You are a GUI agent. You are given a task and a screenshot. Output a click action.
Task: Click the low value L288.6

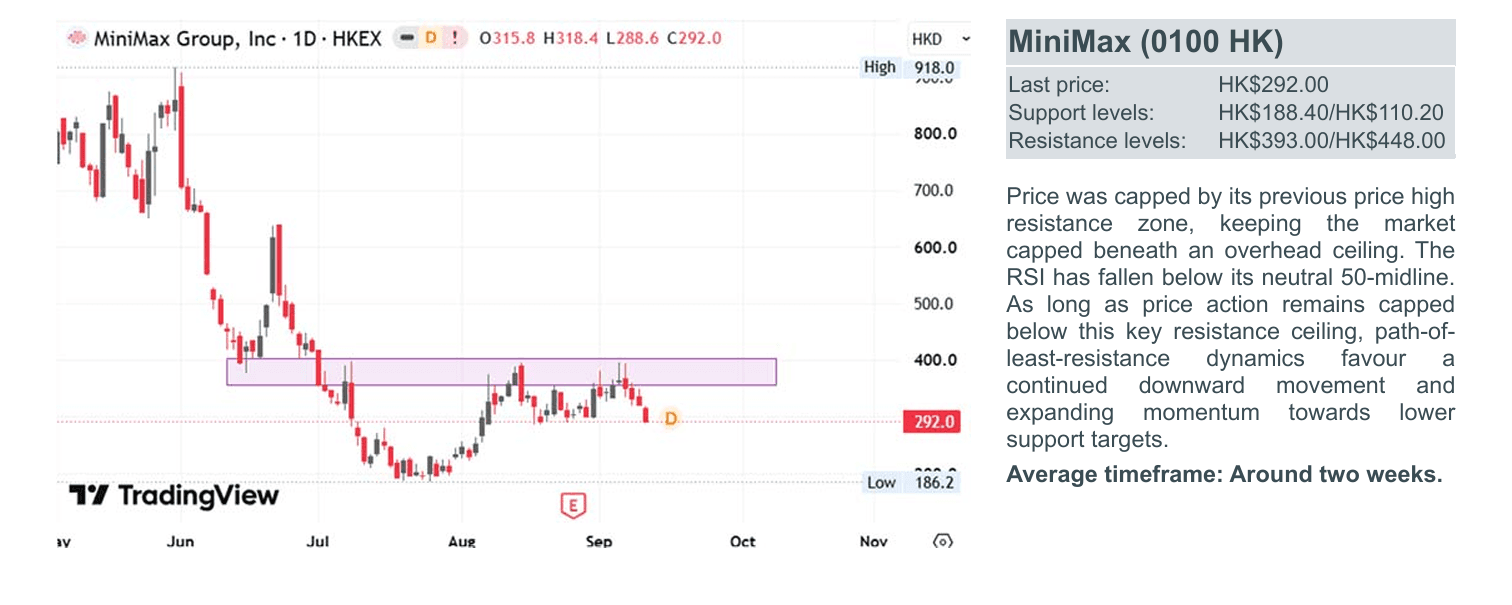coord(633,39)
